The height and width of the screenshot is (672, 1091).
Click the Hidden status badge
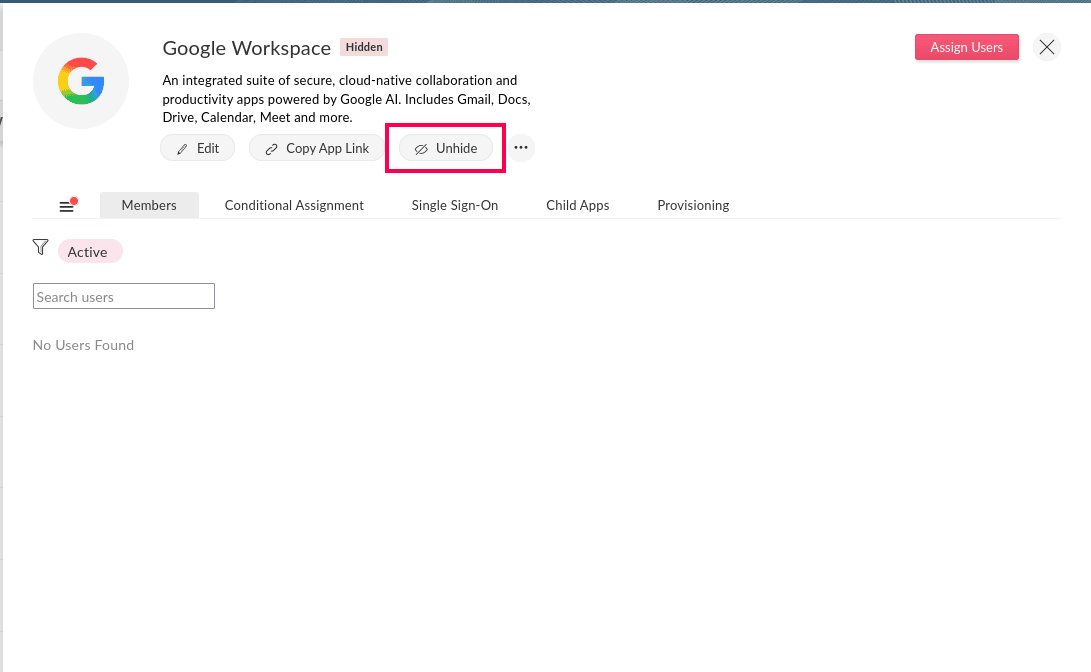click(x=364, y=47)
